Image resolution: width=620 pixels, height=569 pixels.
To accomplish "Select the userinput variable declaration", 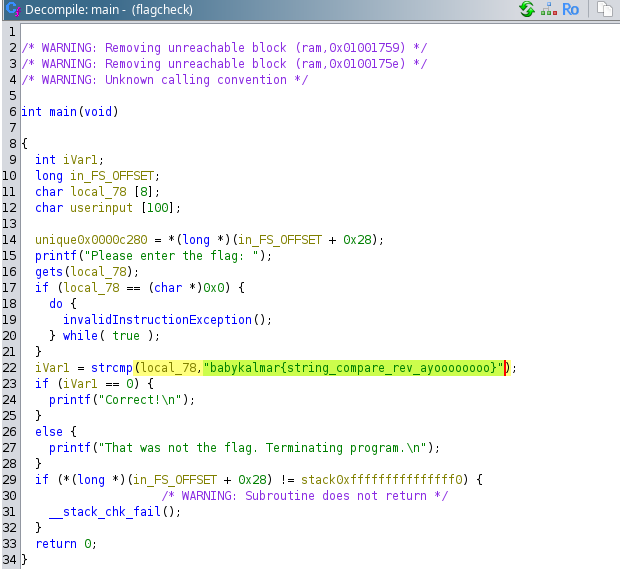I will tap(107, 207).
